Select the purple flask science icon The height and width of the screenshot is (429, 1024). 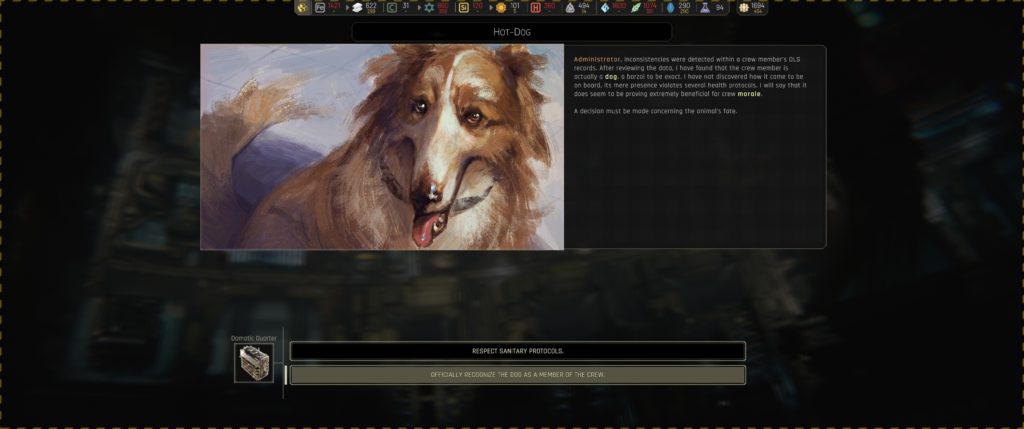pyautogui.click(x=705, y=8)
